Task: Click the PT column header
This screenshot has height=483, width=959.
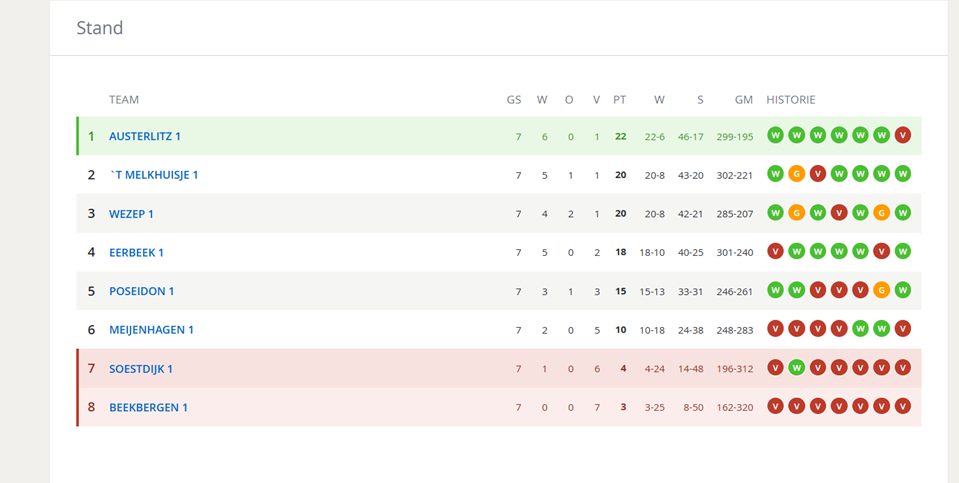Action: [620, 99]
